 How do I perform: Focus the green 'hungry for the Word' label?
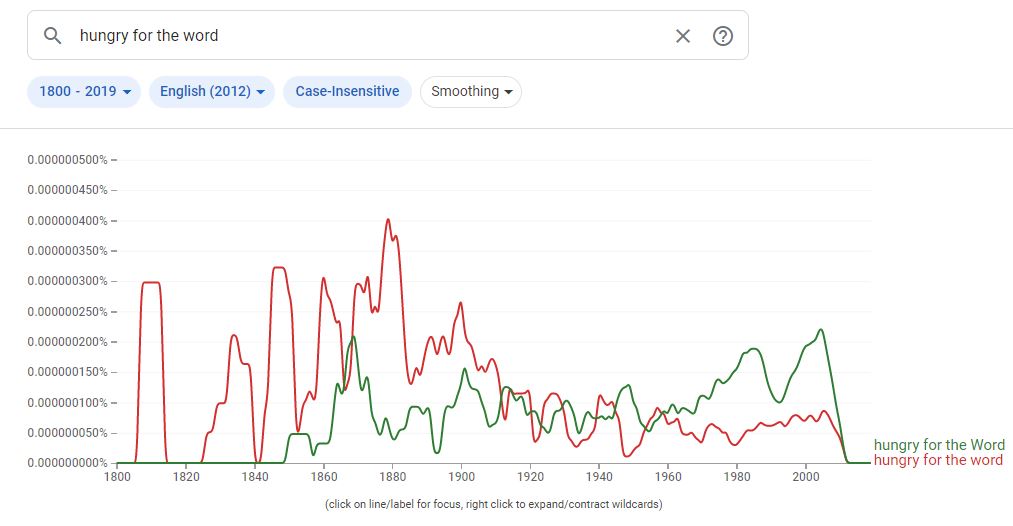[939, 445]
